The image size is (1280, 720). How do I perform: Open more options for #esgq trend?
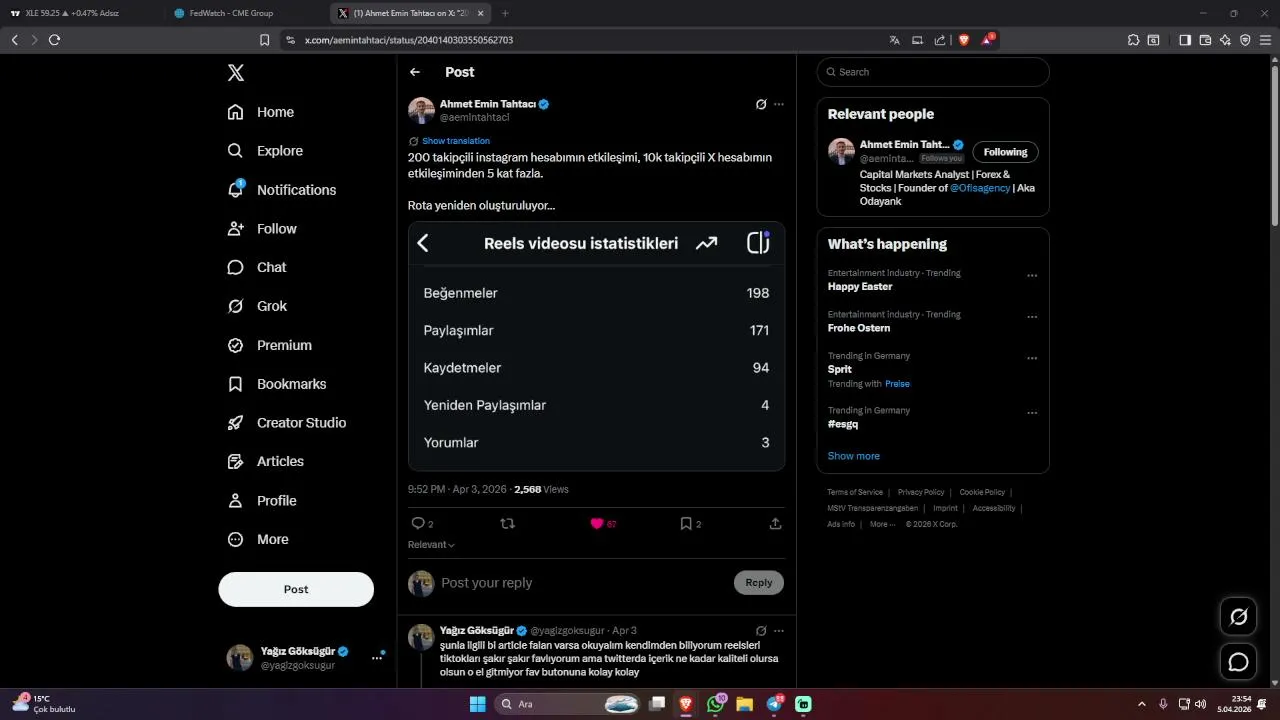pyautogui.click(x=1032, y=413)
